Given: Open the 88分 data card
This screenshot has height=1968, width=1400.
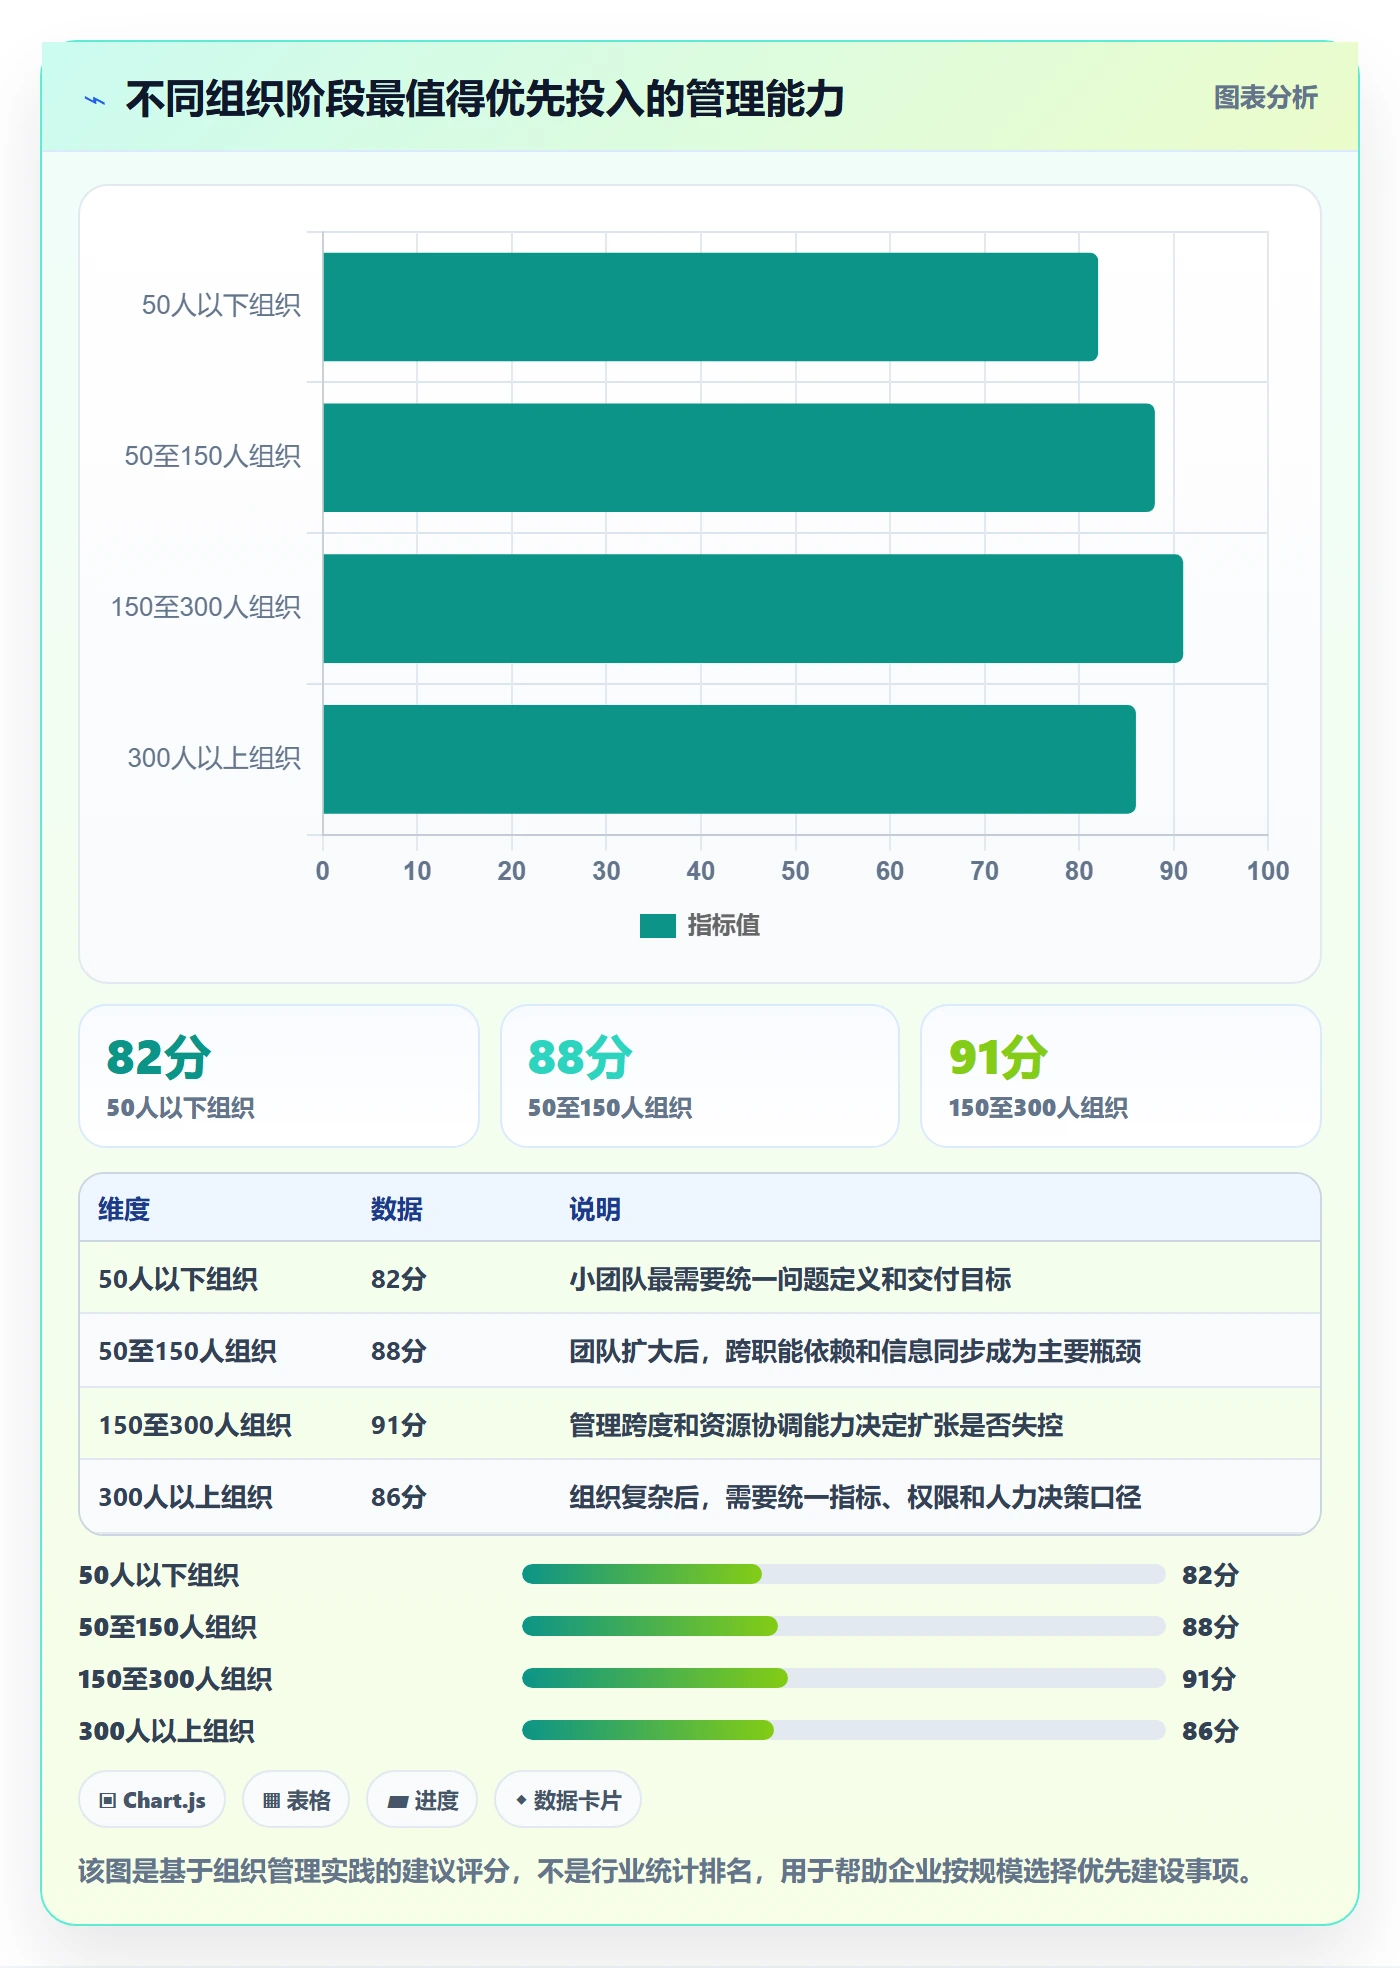Looking at the screenshot, I should (700, 1076).
